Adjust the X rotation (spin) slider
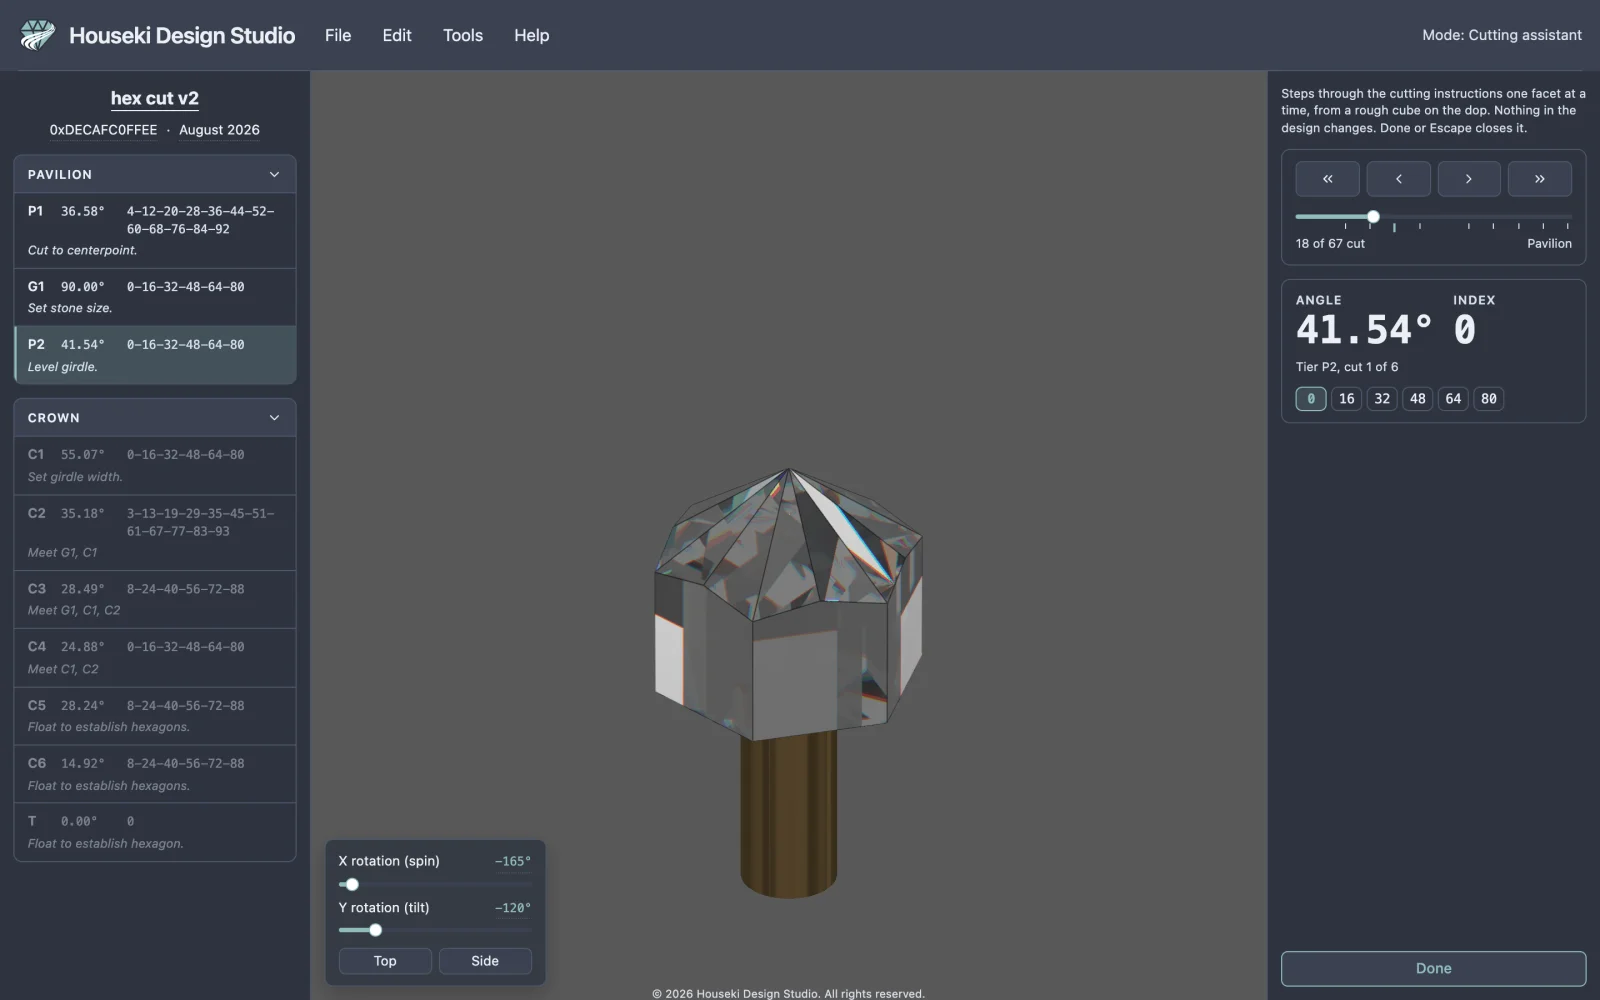Image resolution: width=1600 pixels, height=1000 pixels. pos(435,884)
